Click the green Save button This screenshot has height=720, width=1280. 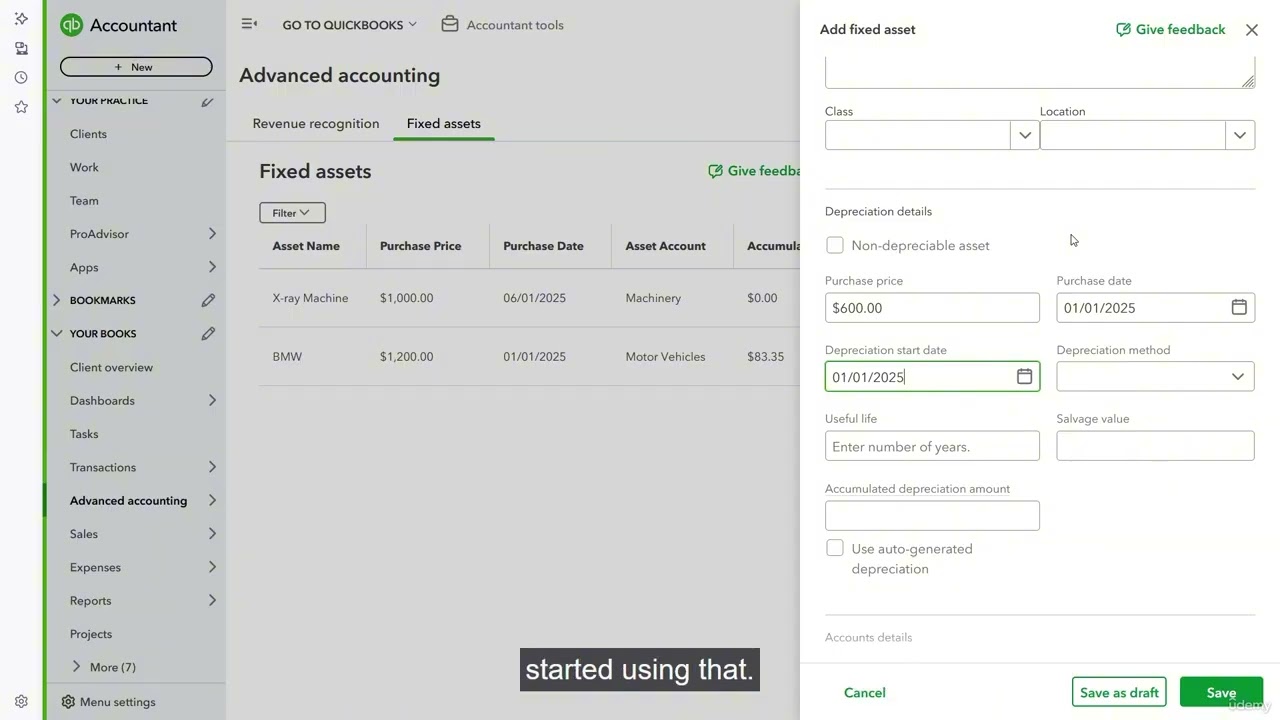pos(1221,692)
